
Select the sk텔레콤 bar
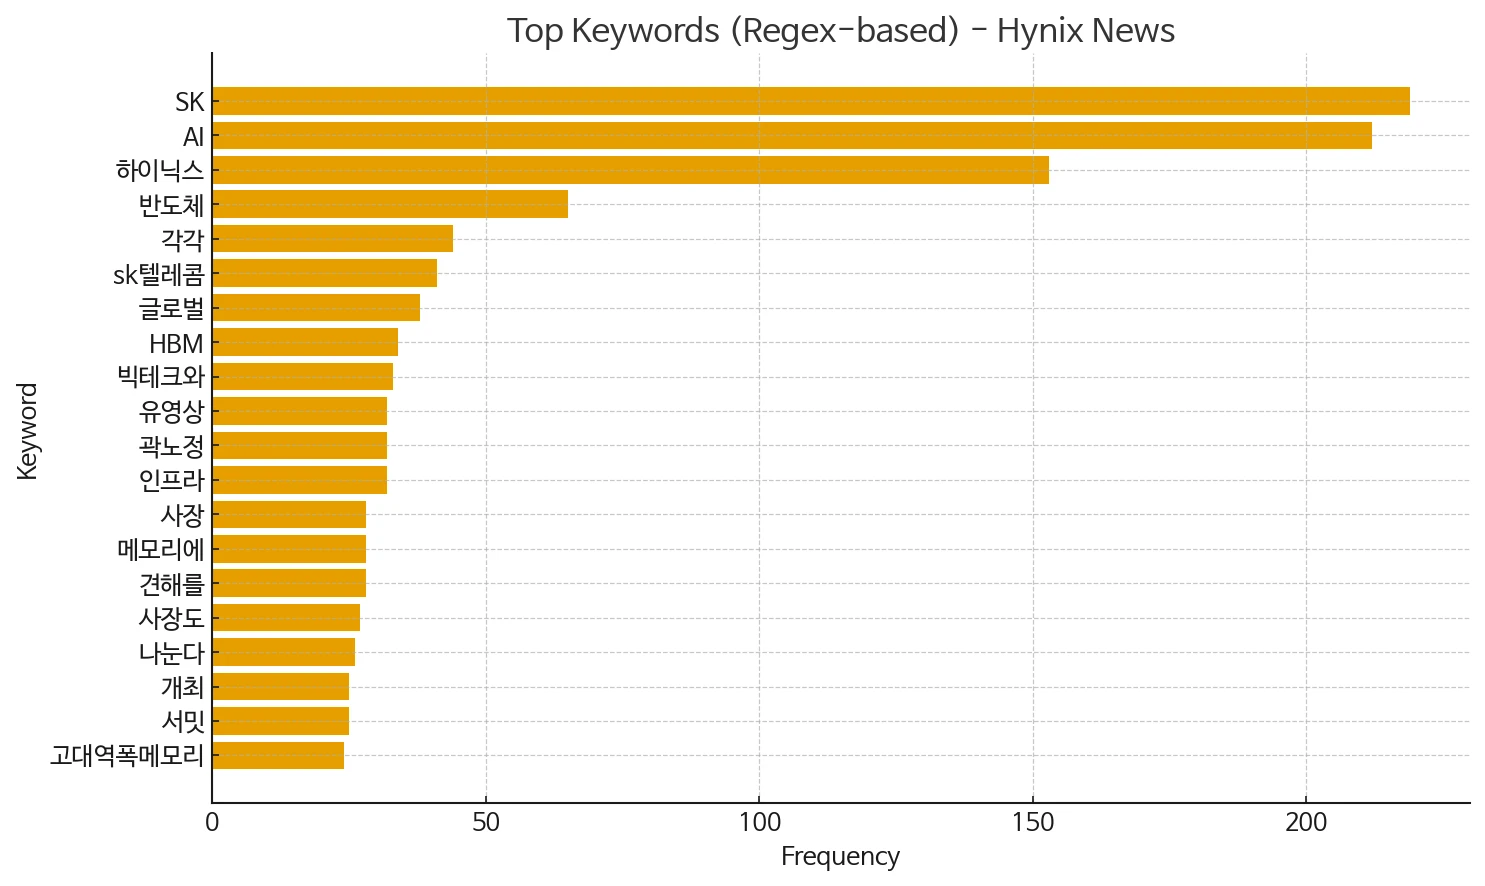click(324, 273)
